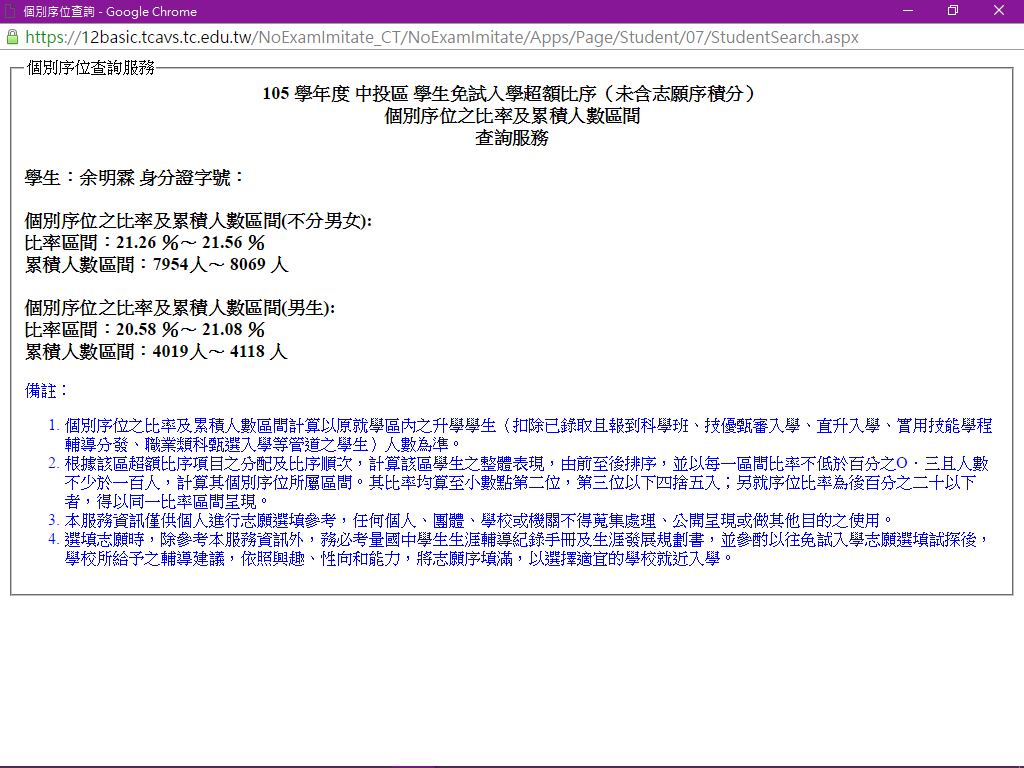
Task: Click the 不分男女 section heading
Action: tap(198, 221)
